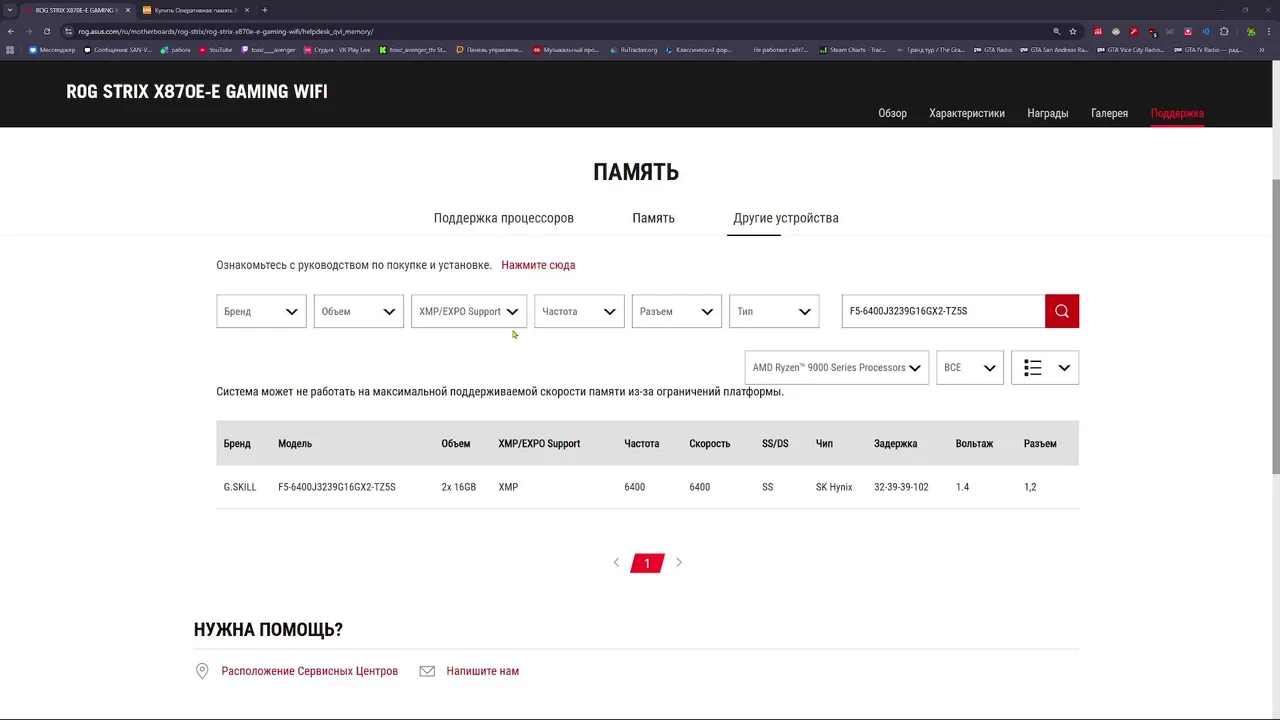The image size is (1280, 720).
Task: Open the Награды navigation item
Action: pyautogui.click(x=1048, y=113)
